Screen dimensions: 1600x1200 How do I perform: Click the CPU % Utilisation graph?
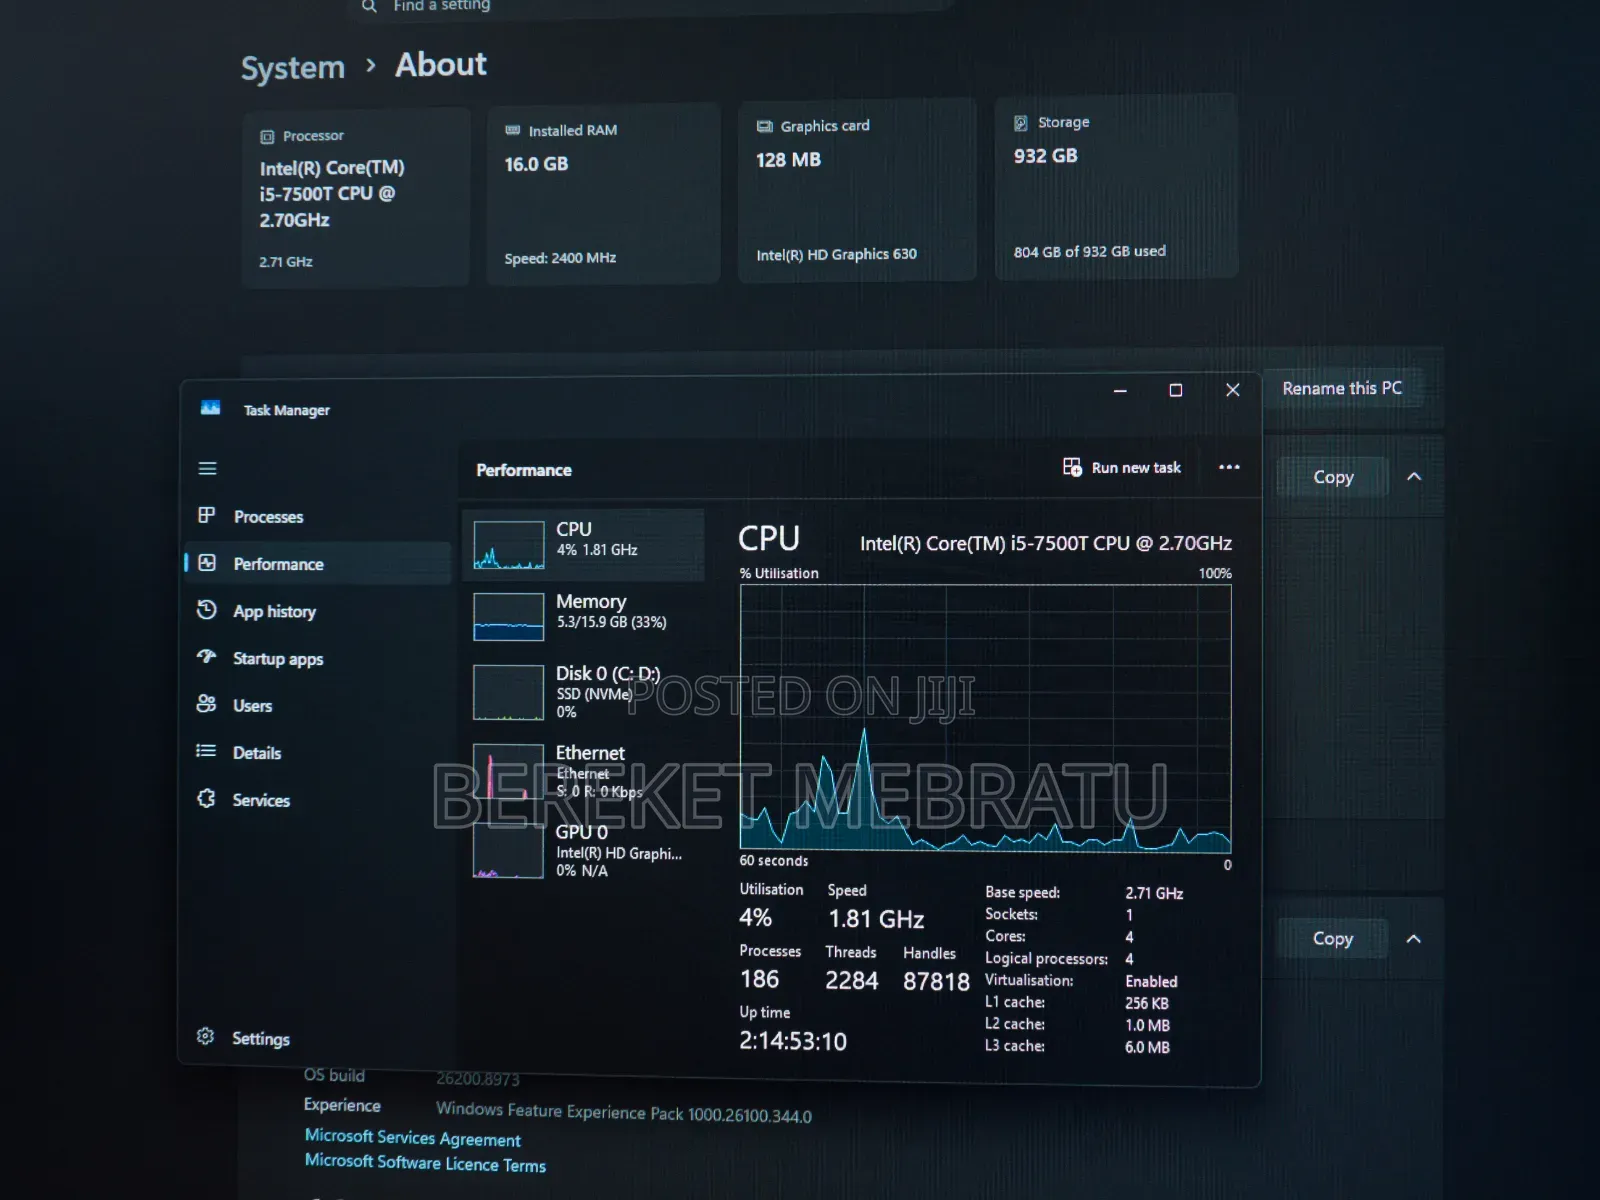(x=985, y=718)
